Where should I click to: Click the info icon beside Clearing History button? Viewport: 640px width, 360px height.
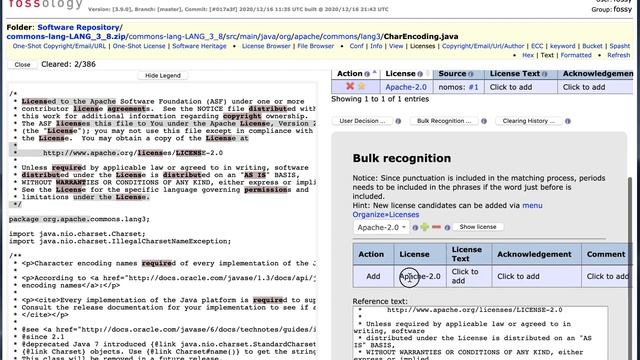[568, 121]
